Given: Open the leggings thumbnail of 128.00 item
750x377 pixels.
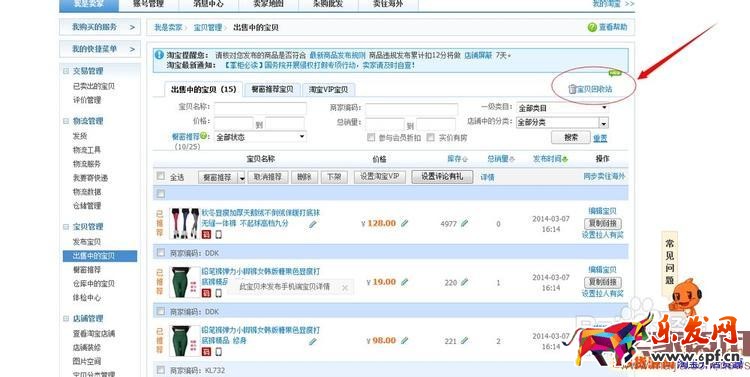Looking at the screenshot, I should 184,223.
